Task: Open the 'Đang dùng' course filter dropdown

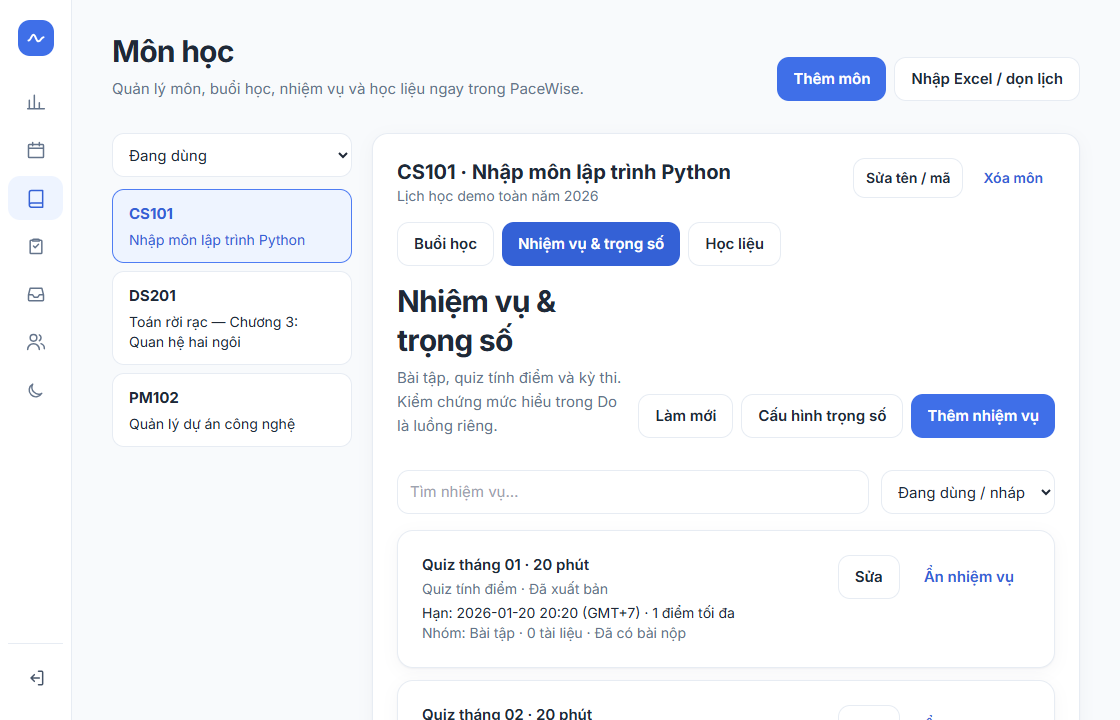Action: [232, 155]
